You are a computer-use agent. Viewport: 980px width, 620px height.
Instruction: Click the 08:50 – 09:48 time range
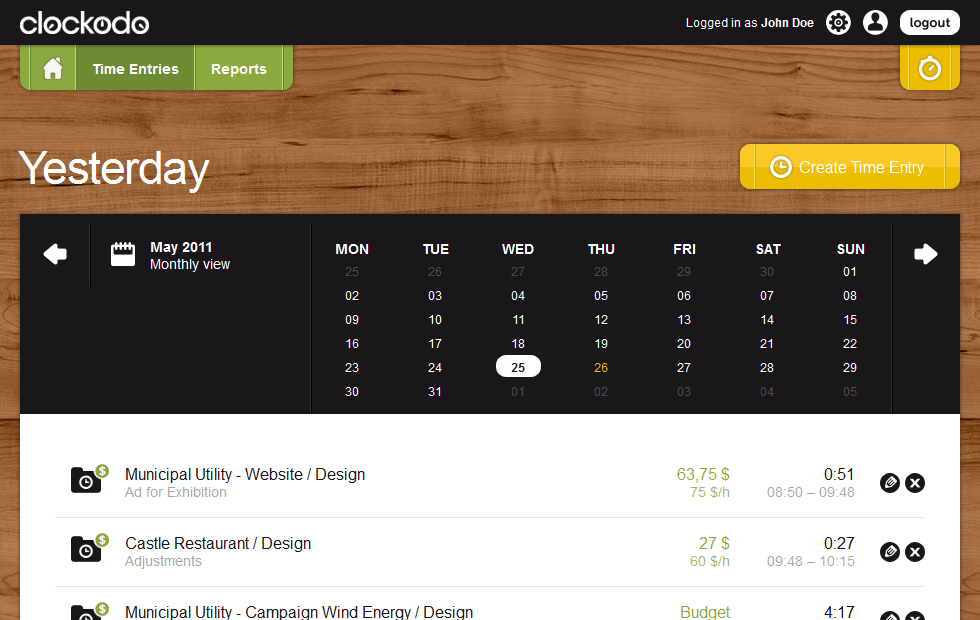(811, 492)
